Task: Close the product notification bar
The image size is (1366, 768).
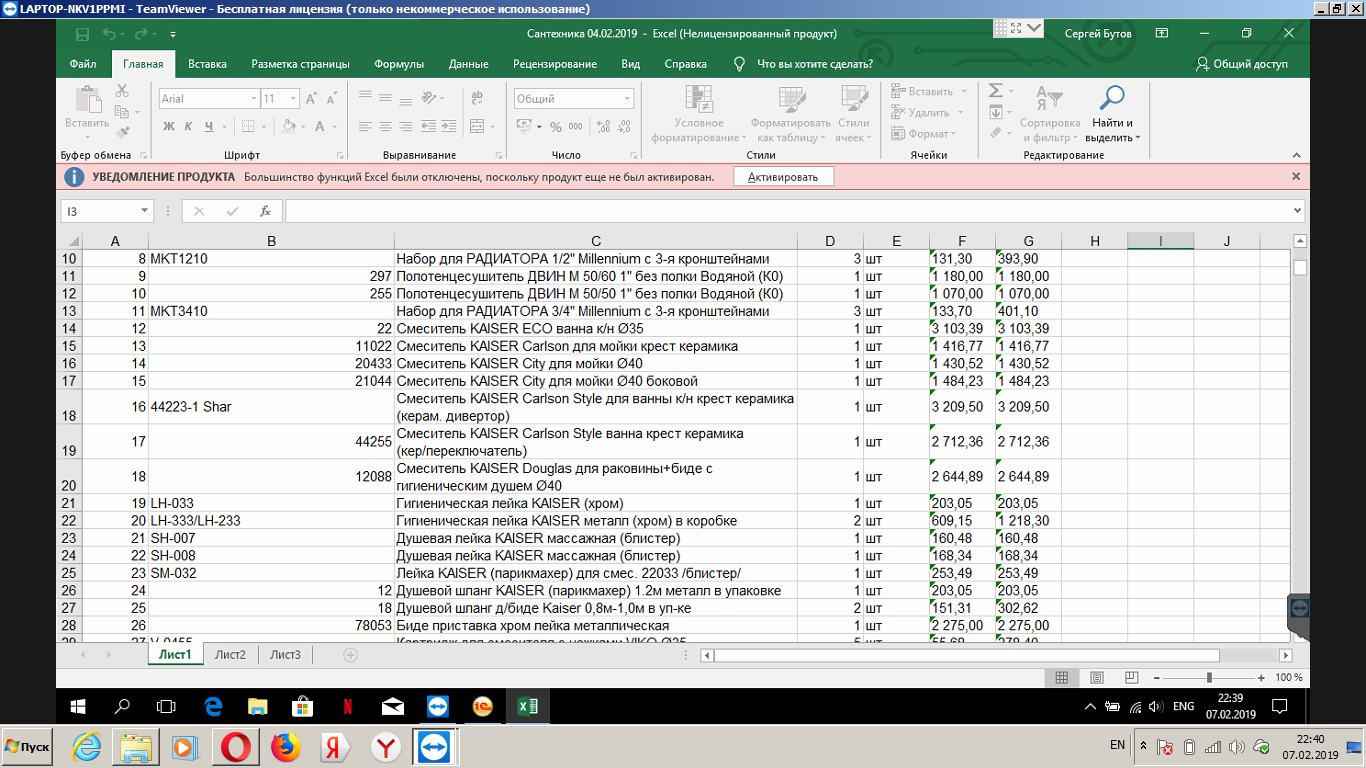Action: pos(1296,176)
